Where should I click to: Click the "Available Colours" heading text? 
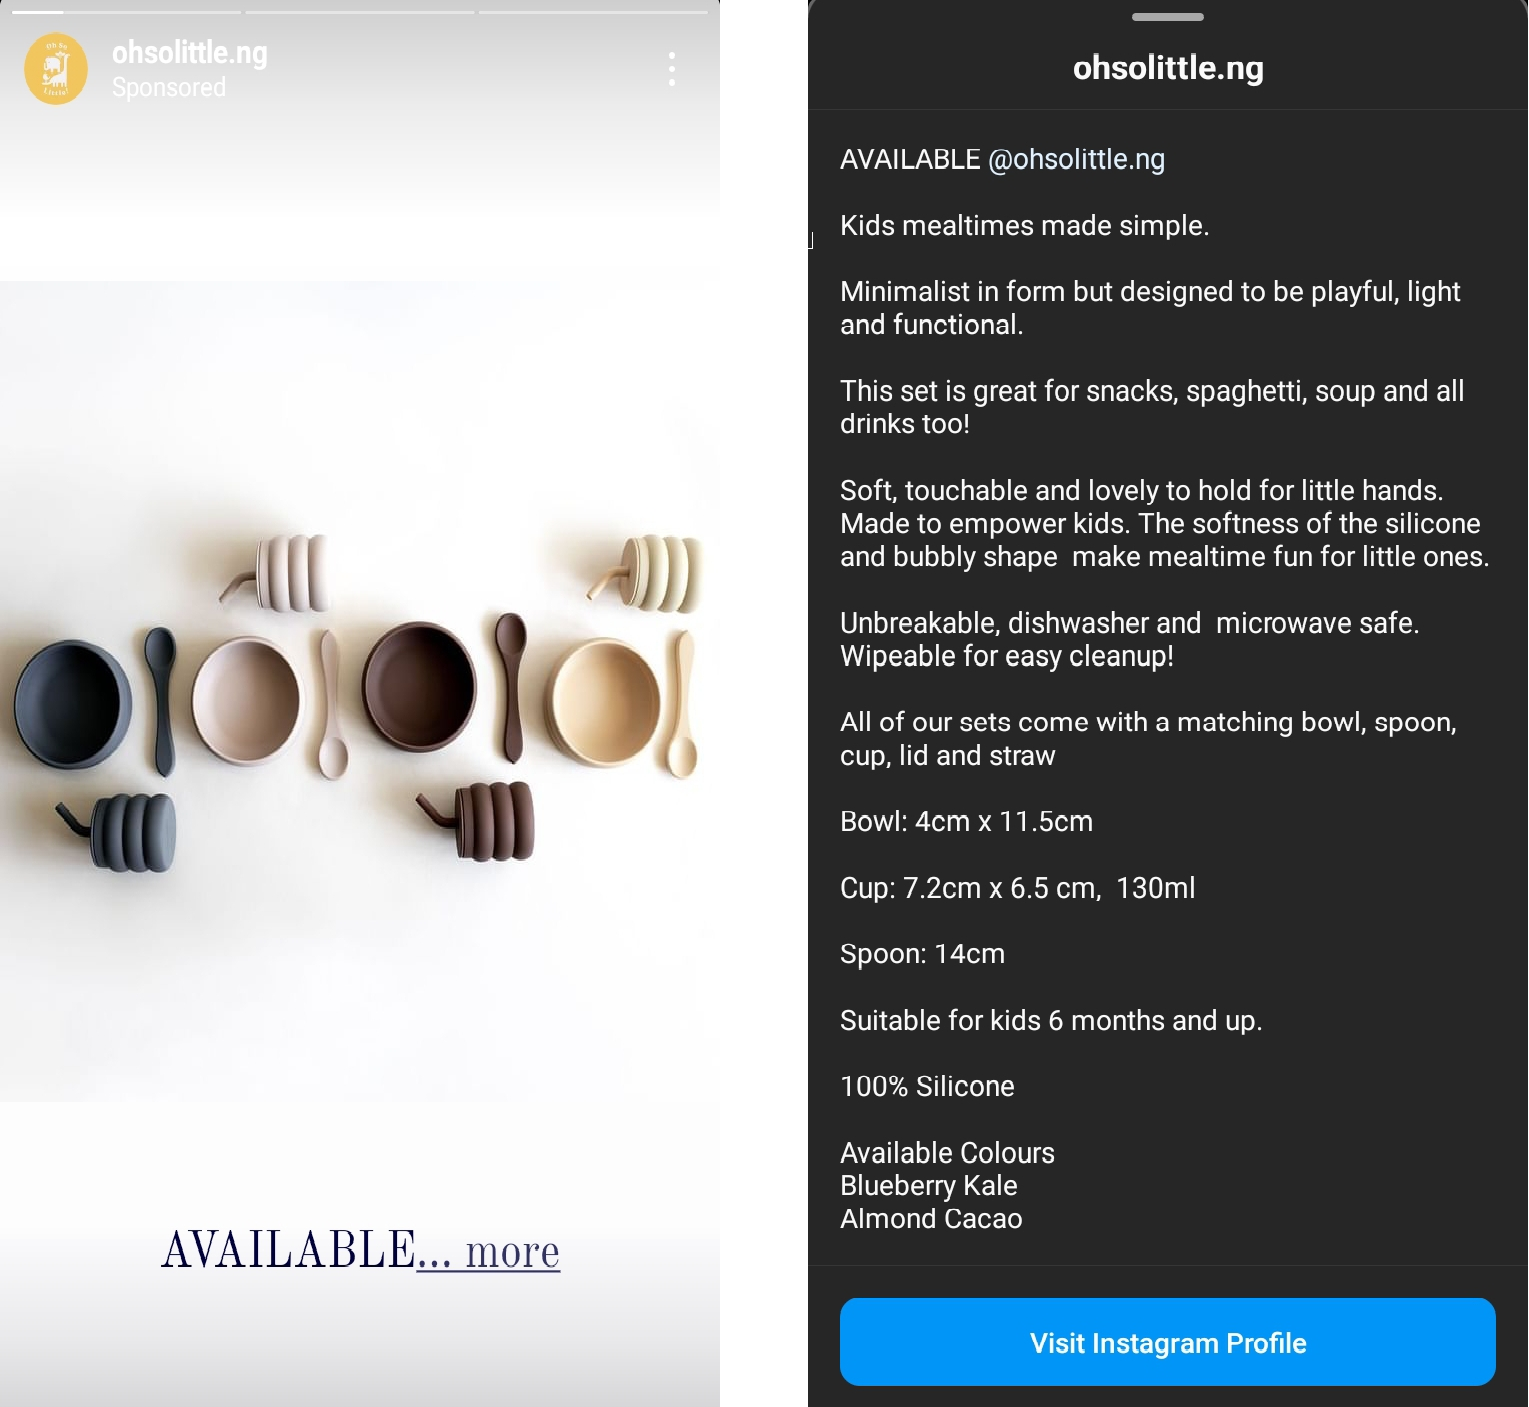pos(947,1153)
